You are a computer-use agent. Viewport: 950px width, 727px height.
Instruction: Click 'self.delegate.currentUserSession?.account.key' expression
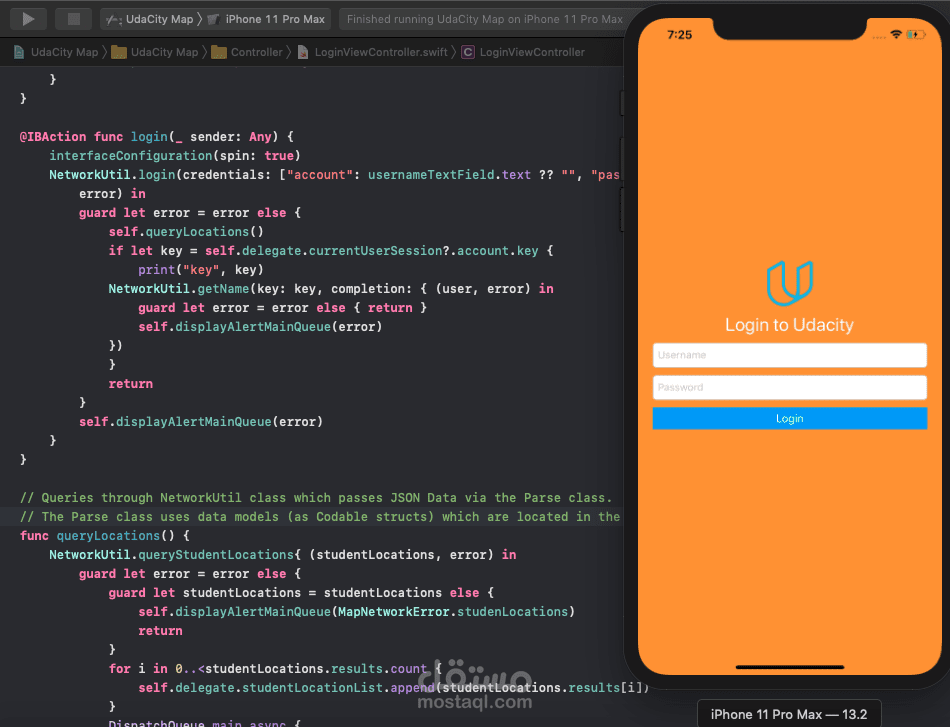click(x=371, y=251)
